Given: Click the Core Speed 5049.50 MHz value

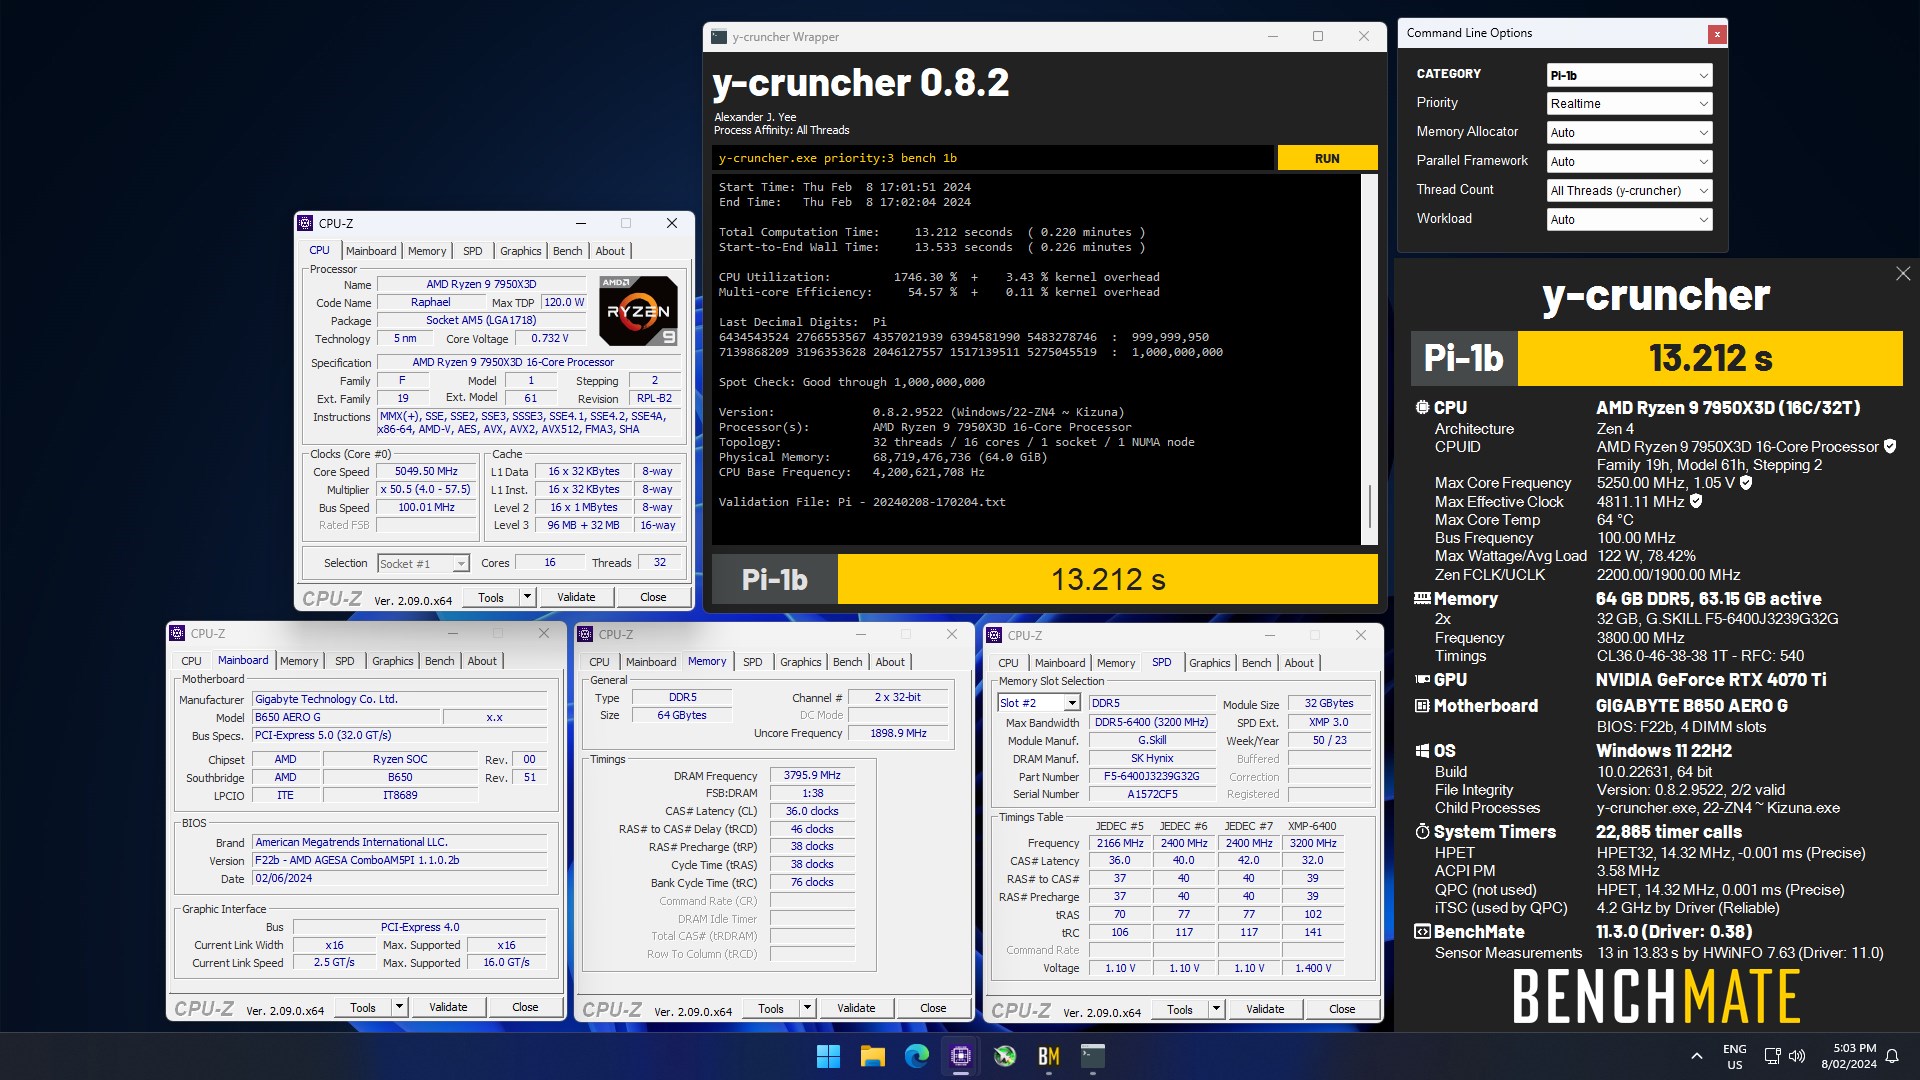Looking at the screenshot, I should [426, 471].
